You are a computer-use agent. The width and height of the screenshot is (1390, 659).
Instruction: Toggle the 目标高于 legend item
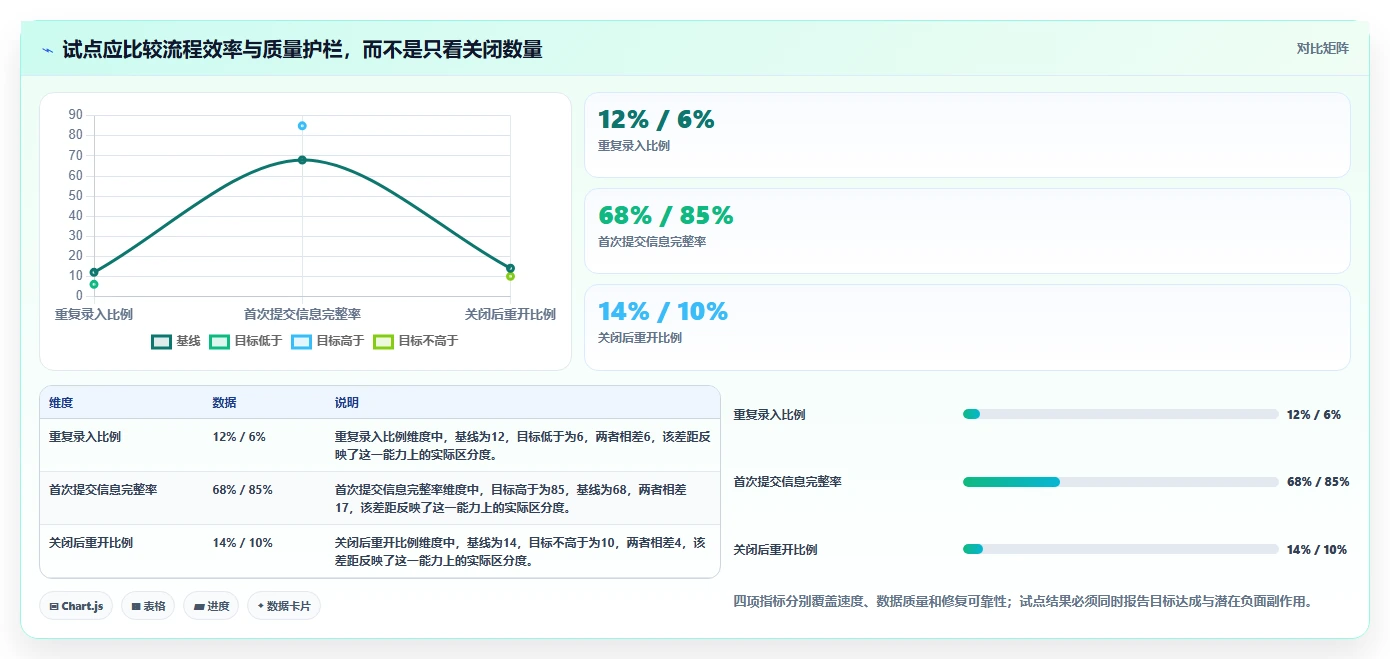328,341
